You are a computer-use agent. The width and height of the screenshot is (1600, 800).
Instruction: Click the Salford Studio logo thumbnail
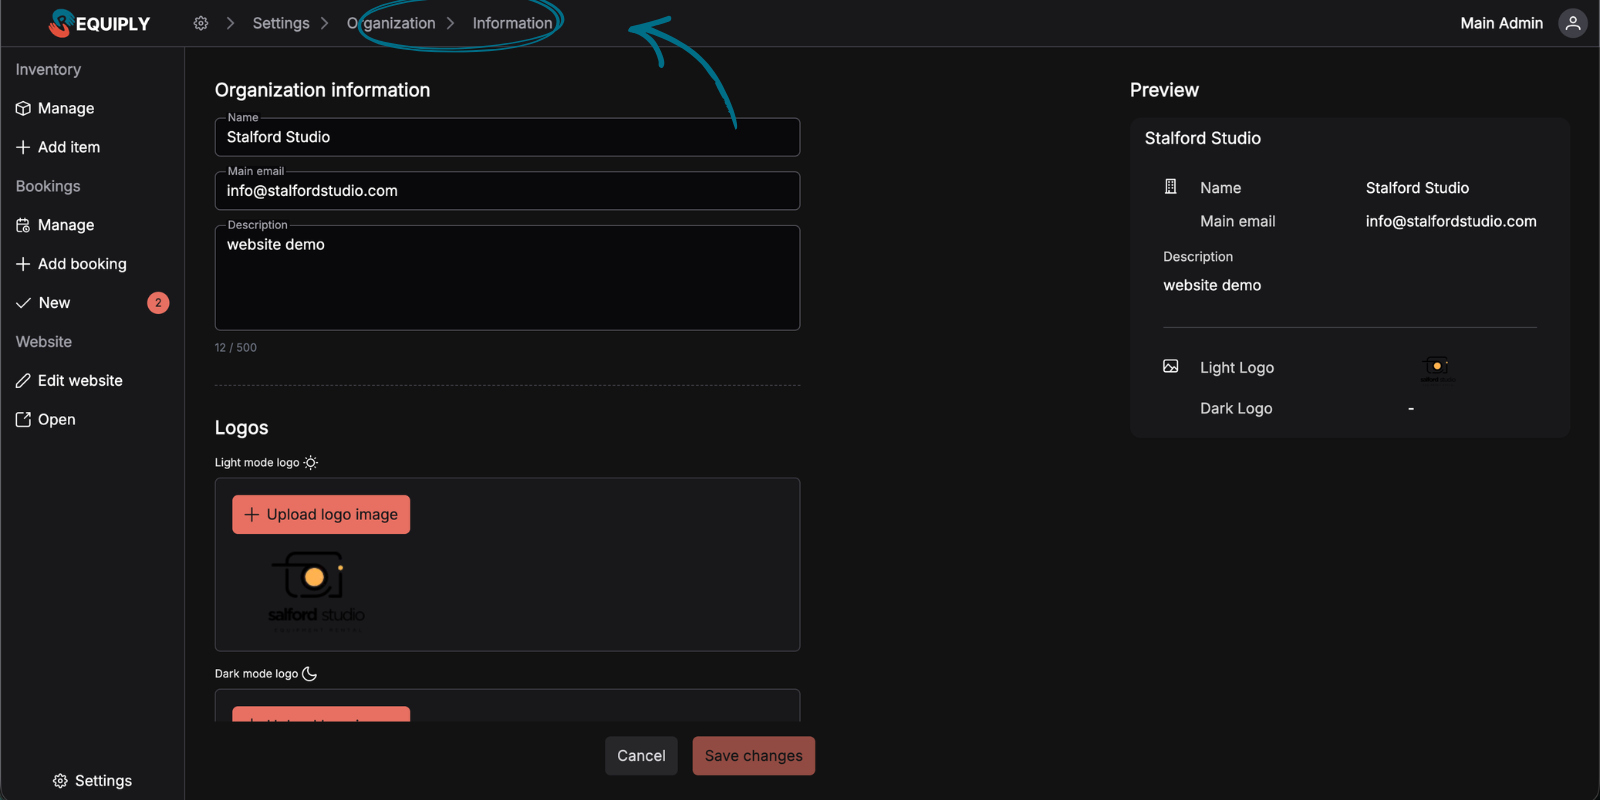click(316, 591)
